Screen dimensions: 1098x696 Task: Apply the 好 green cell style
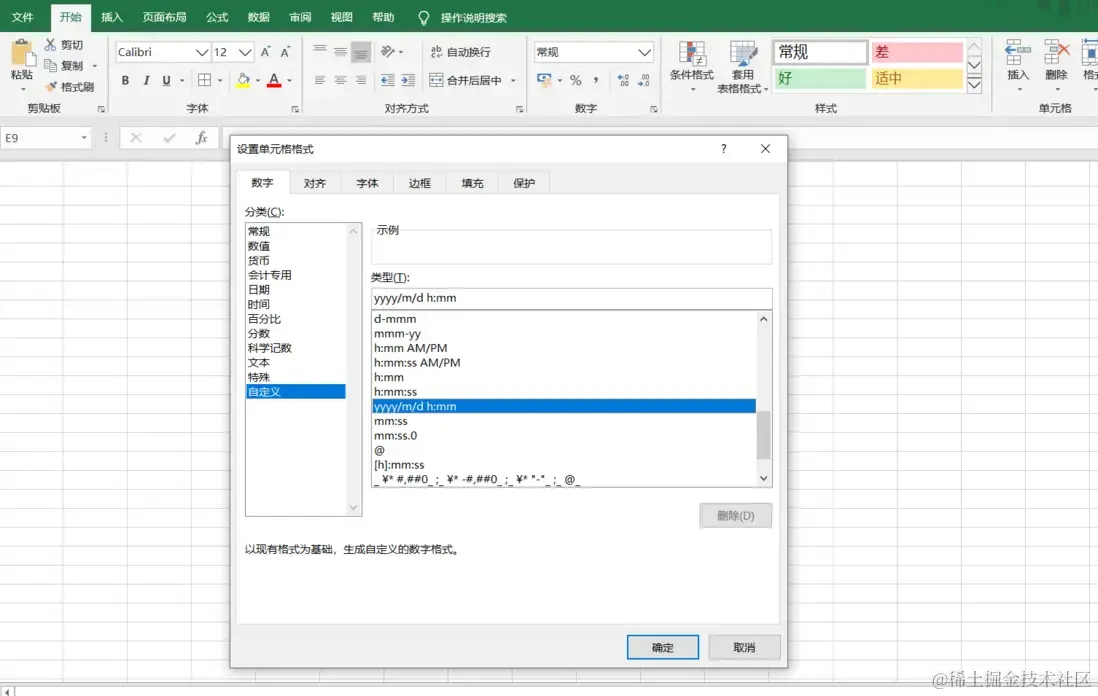coord(820,78)
